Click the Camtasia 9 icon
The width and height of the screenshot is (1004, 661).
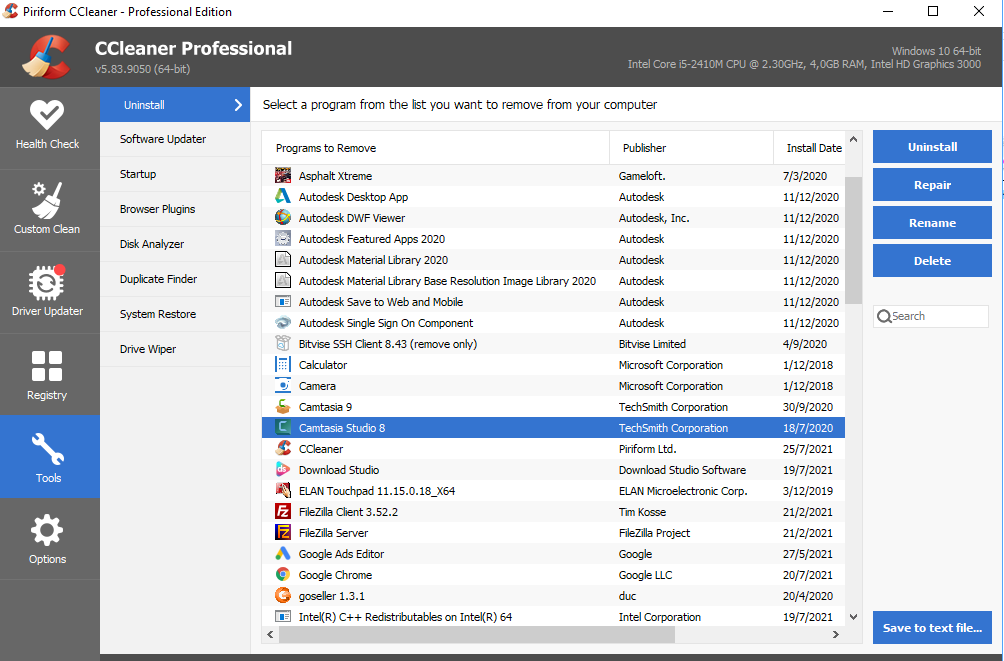click(282, 407)
